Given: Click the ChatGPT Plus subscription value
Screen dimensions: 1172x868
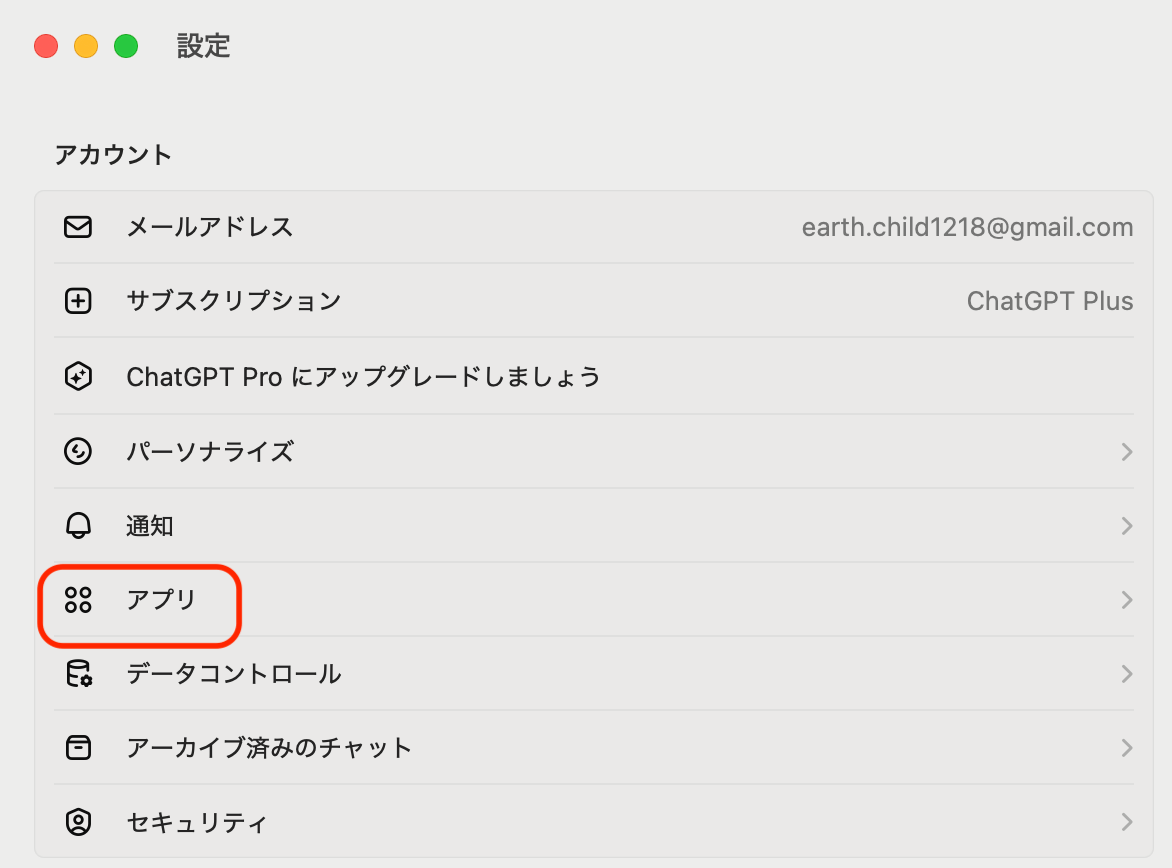Looking at the screenshot, I should [x=1050, y=301].
